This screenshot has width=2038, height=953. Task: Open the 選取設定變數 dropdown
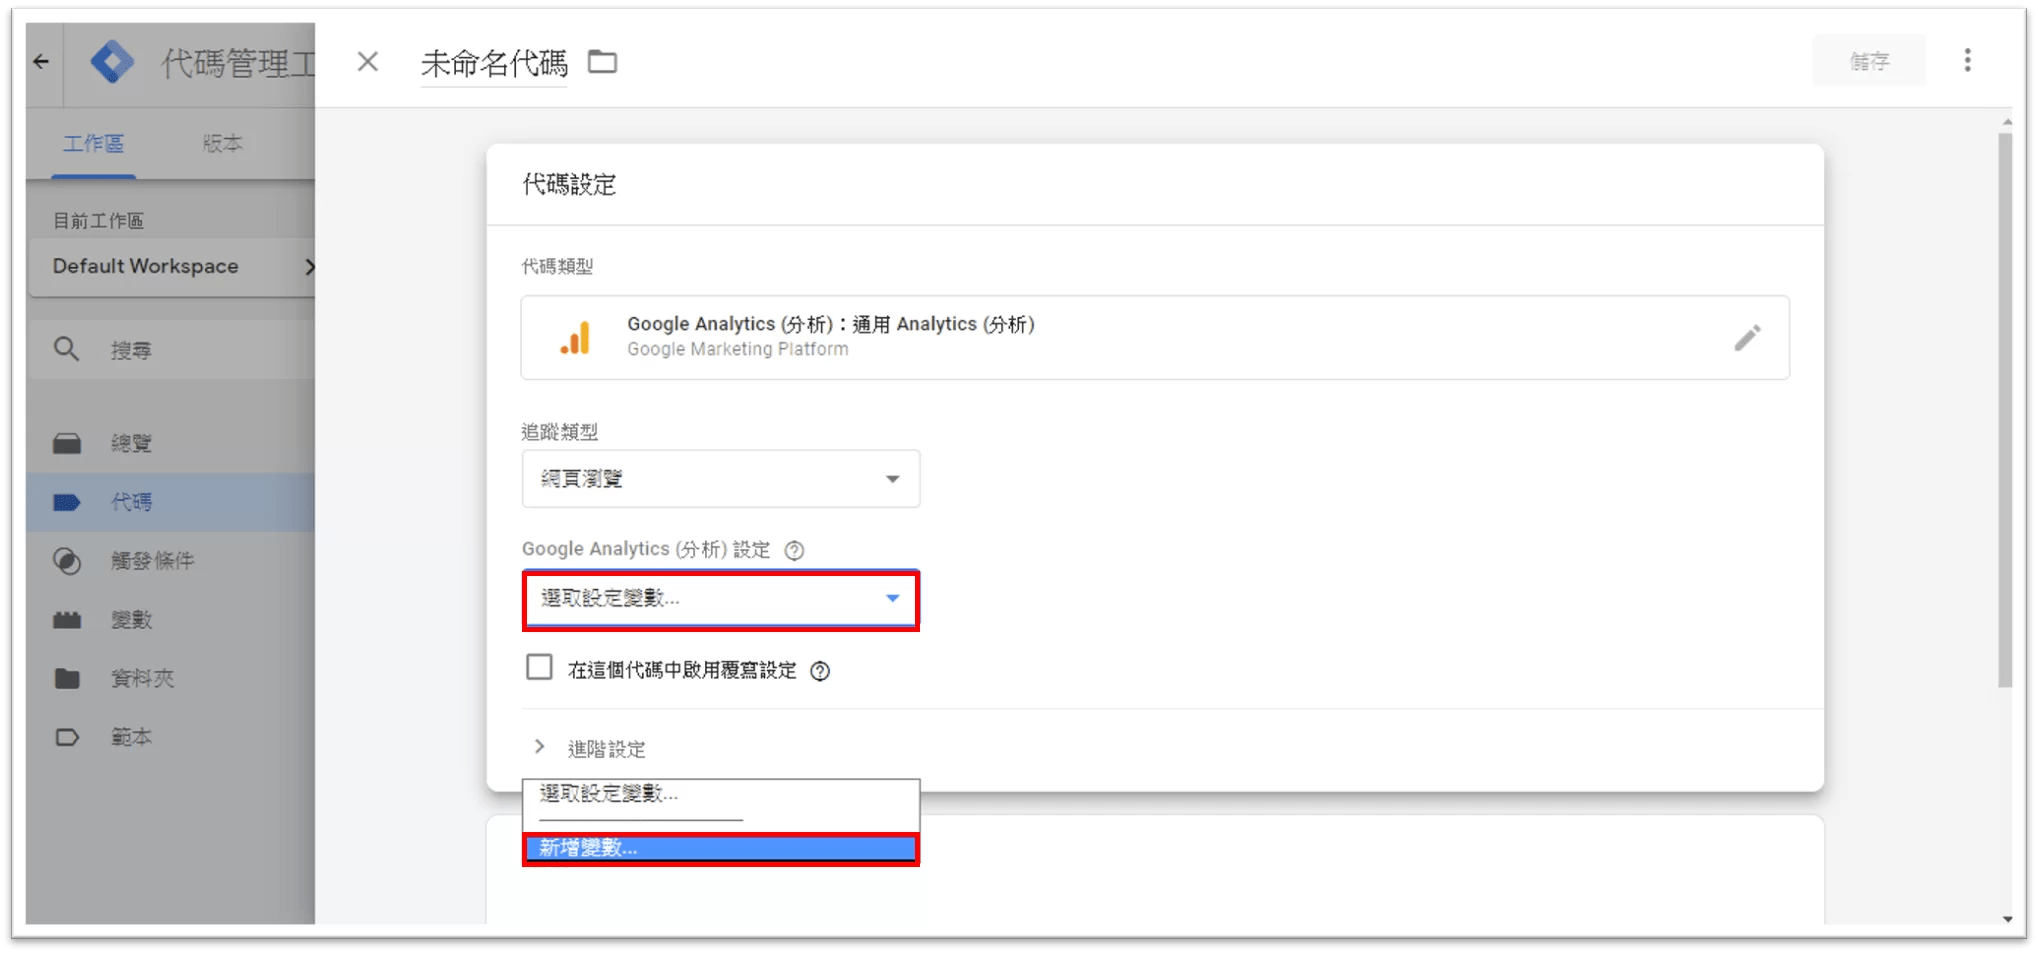tap(720, 599)
